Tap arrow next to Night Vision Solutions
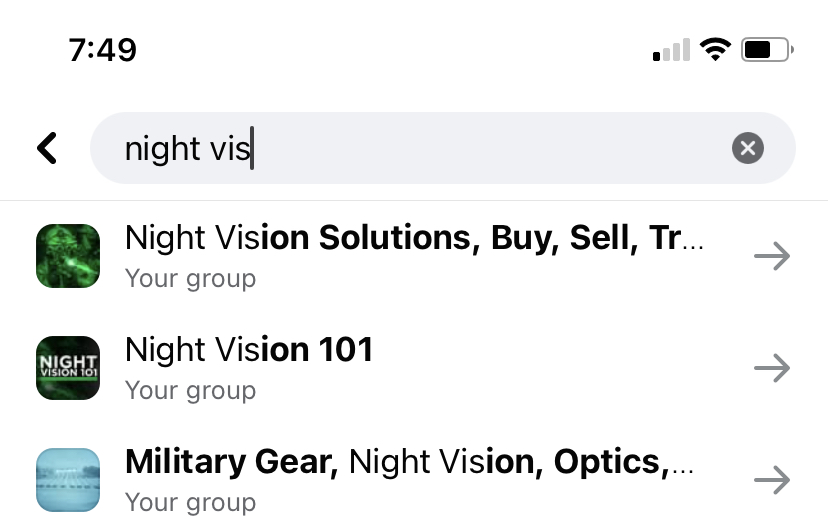The image size is (828, 529). [771, 256]
